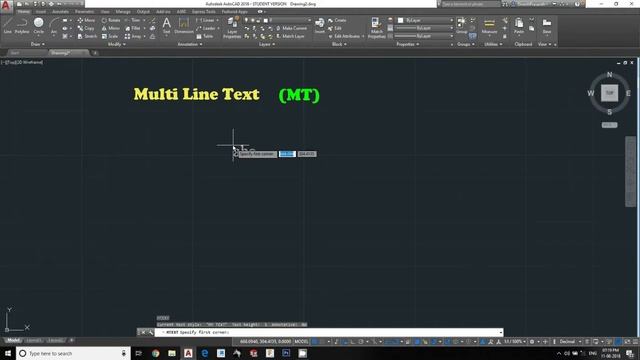Image resolution: width=640 pixels, height=360 pixels.
Task: Click the Mirror tool
Action: 111,28
